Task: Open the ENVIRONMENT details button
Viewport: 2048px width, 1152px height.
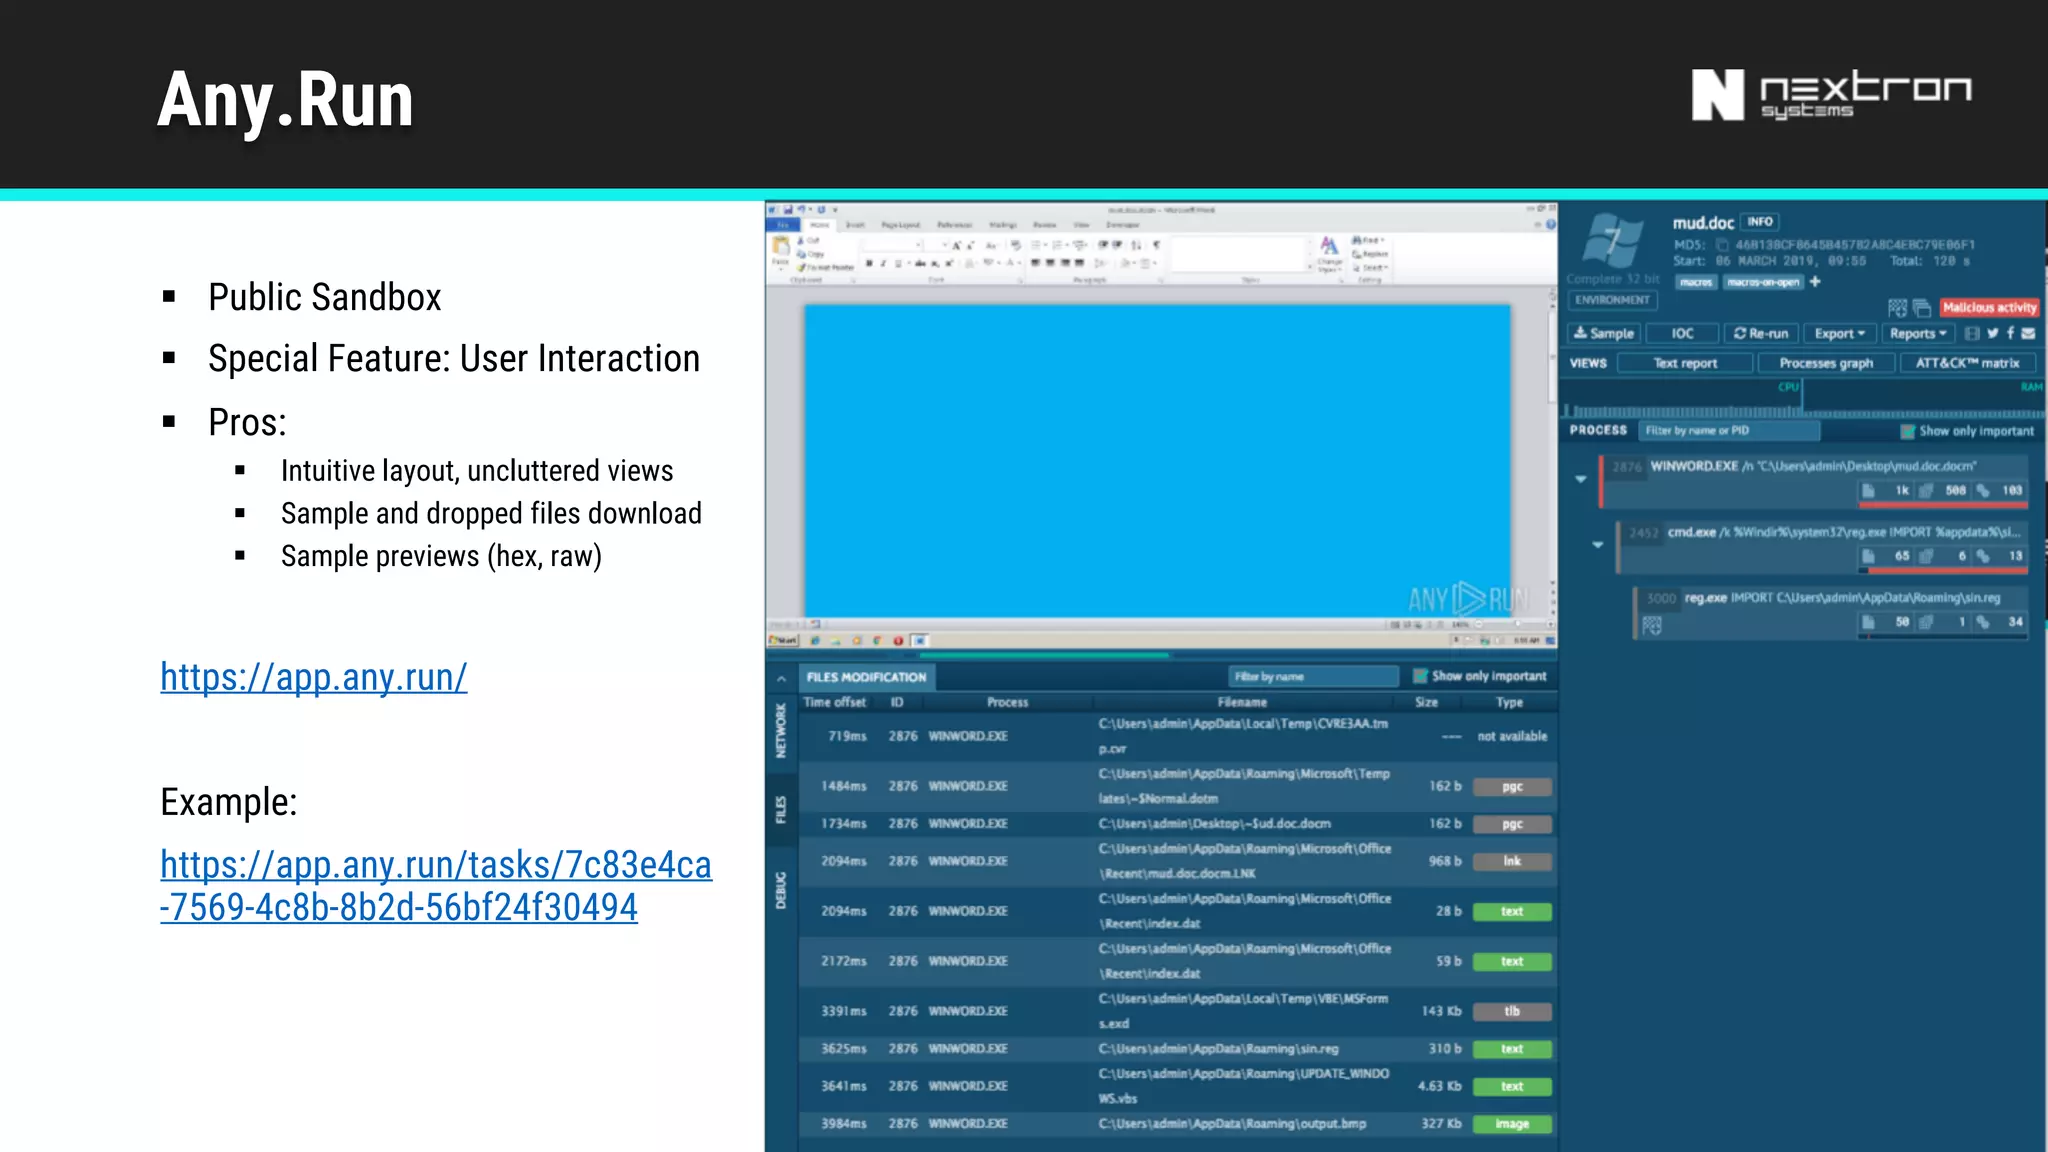Action: click(x=1612, y=300)
